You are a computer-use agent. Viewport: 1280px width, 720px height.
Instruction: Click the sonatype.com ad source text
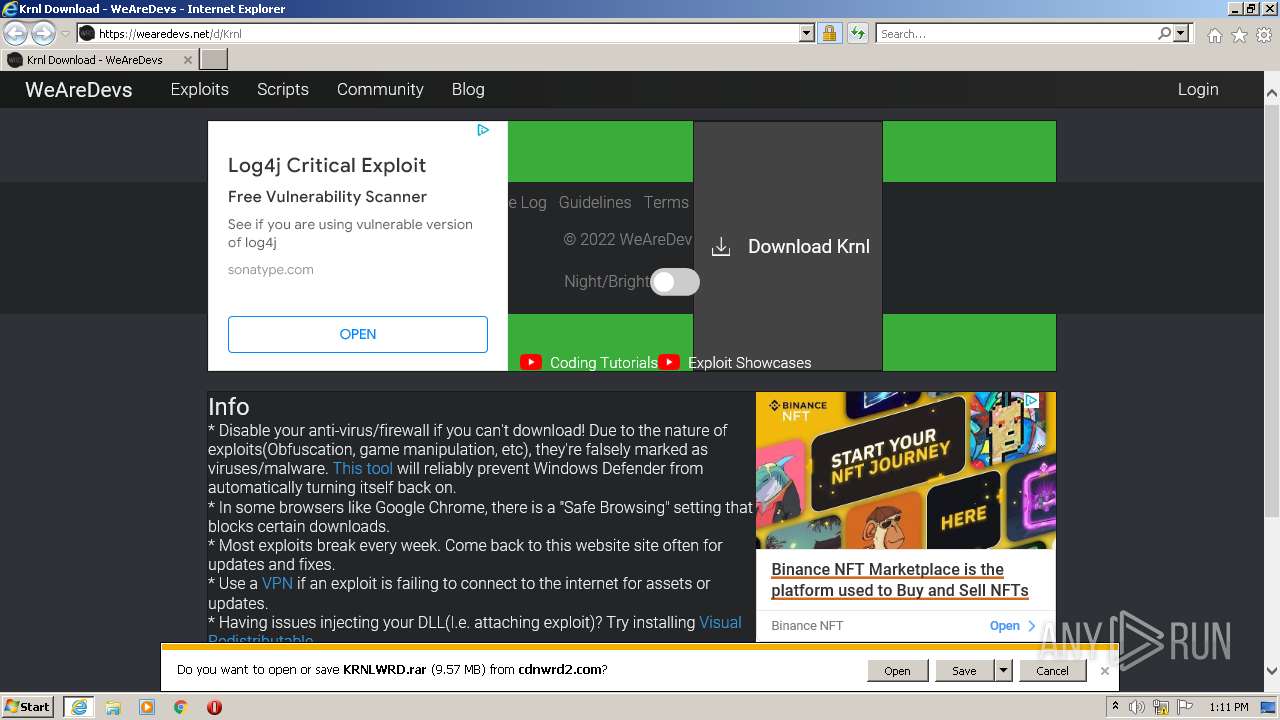tap(271, 270)
